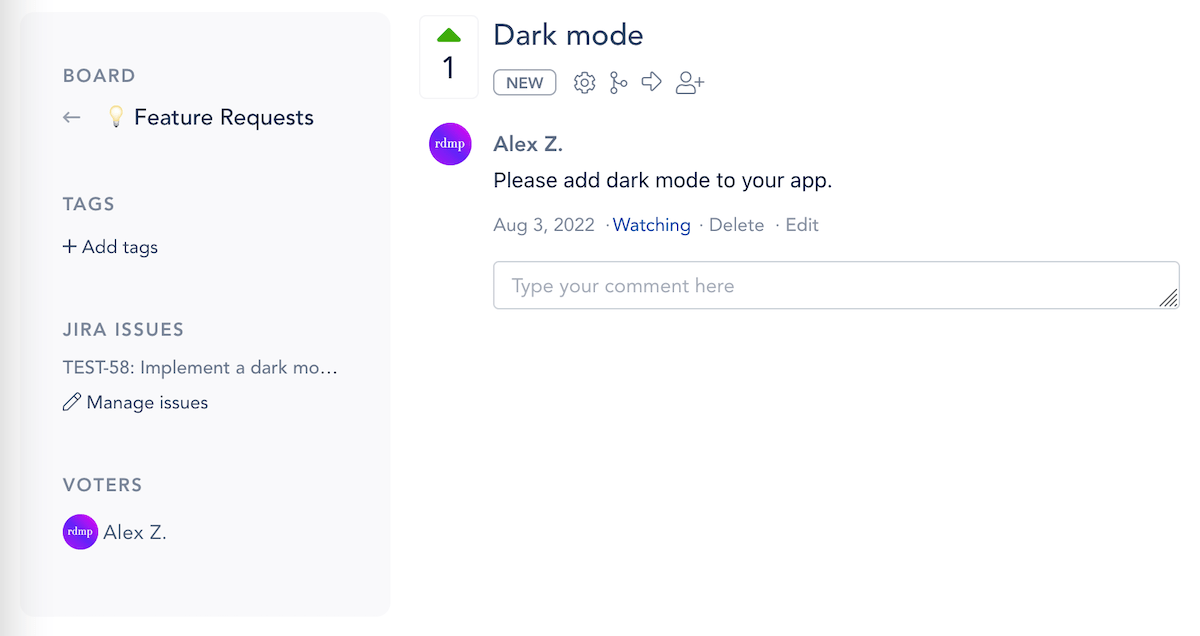
Task: Open Jira issue TEST-58
Action: point(200,367)
